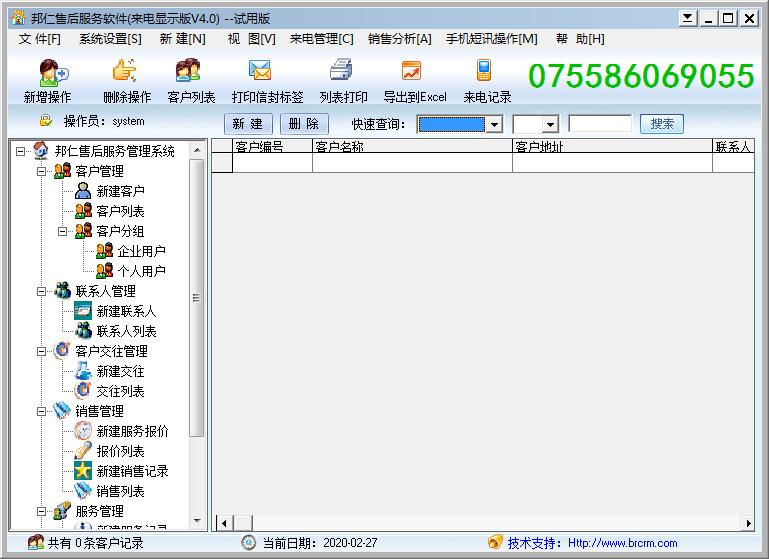
Task: Click the empty cell under 客户名称
Action: 412,163
